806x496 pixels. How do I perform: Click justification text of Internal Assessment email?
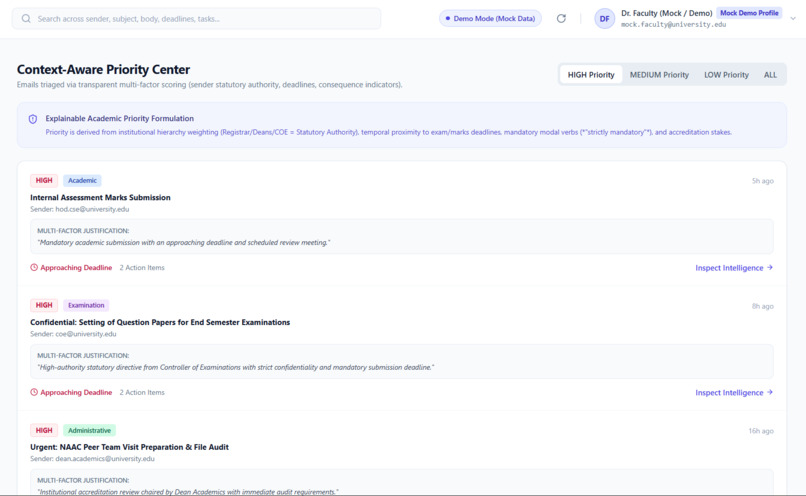[184, 243]
